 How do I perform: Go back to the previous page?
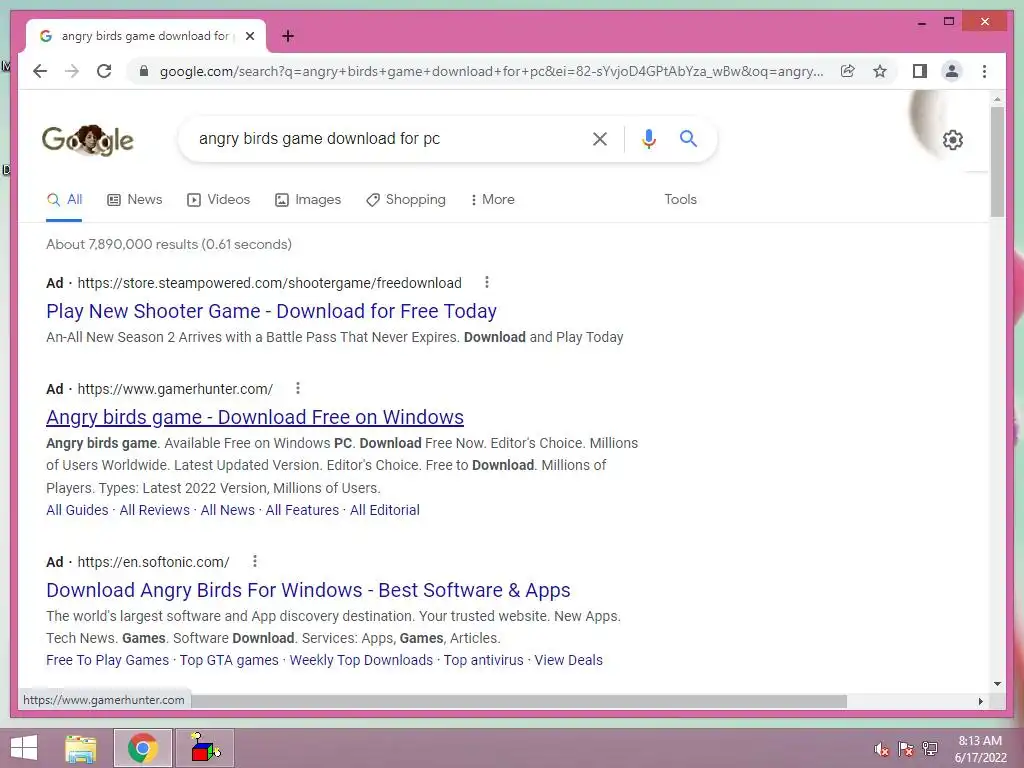pos(40,71)
